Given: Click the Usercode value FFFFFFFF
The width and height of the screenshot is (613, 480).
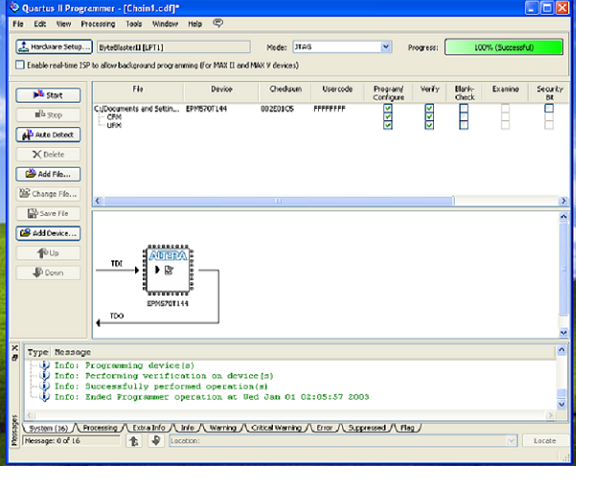Looking at the screenshot, I should coord(330,109).
